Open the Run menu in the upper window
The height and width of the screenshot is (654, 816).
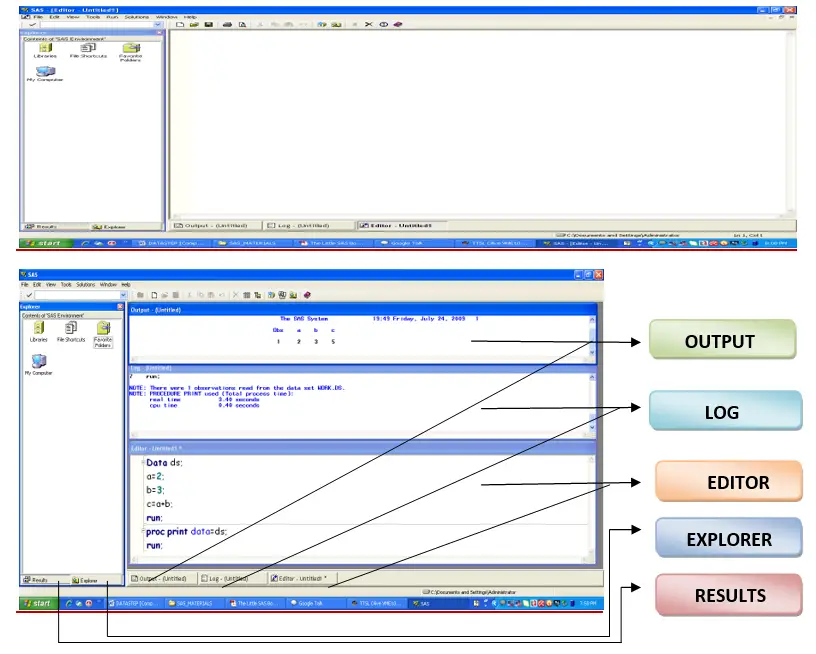pos(111,17)
